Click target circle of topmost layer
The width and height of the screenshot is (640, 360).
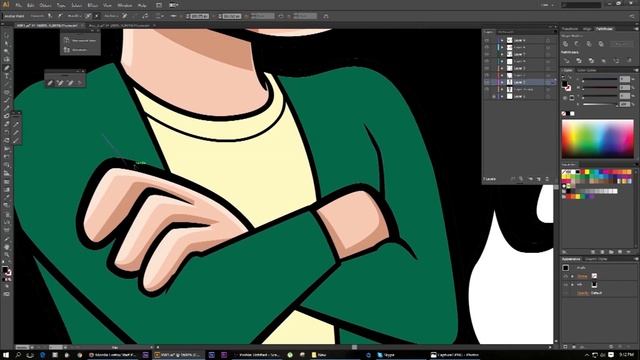coord(548,40)
